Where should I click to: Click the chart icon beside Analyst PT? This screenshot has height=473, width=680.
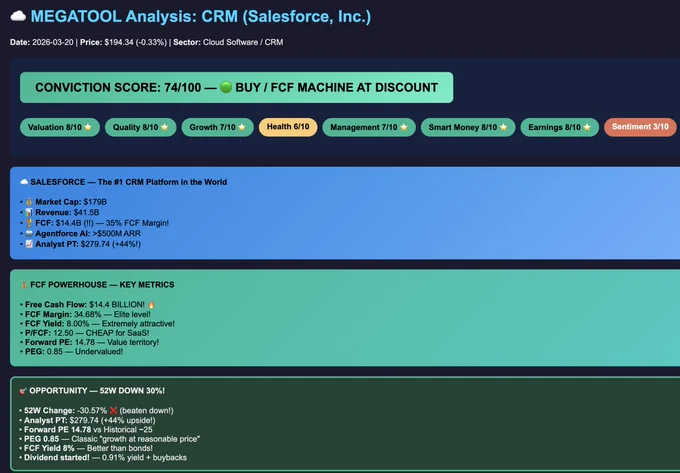pos(29,244)
